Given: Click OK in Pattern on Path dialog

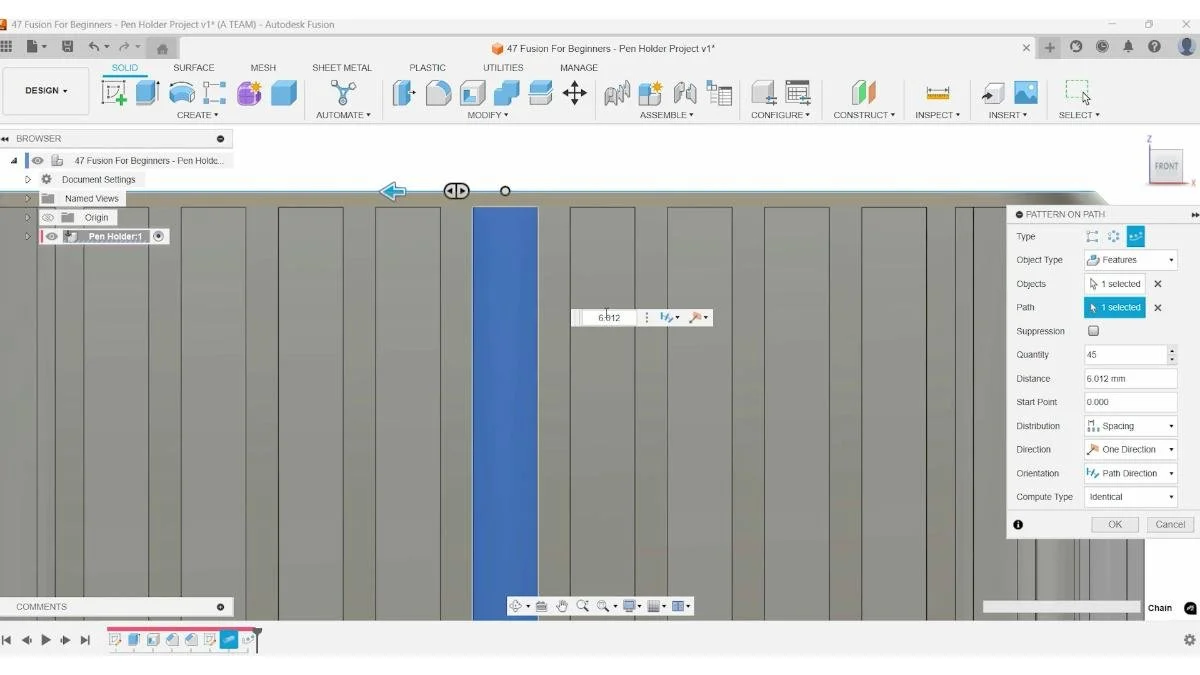Looking at the screenshot, I should pos(1115,524).
